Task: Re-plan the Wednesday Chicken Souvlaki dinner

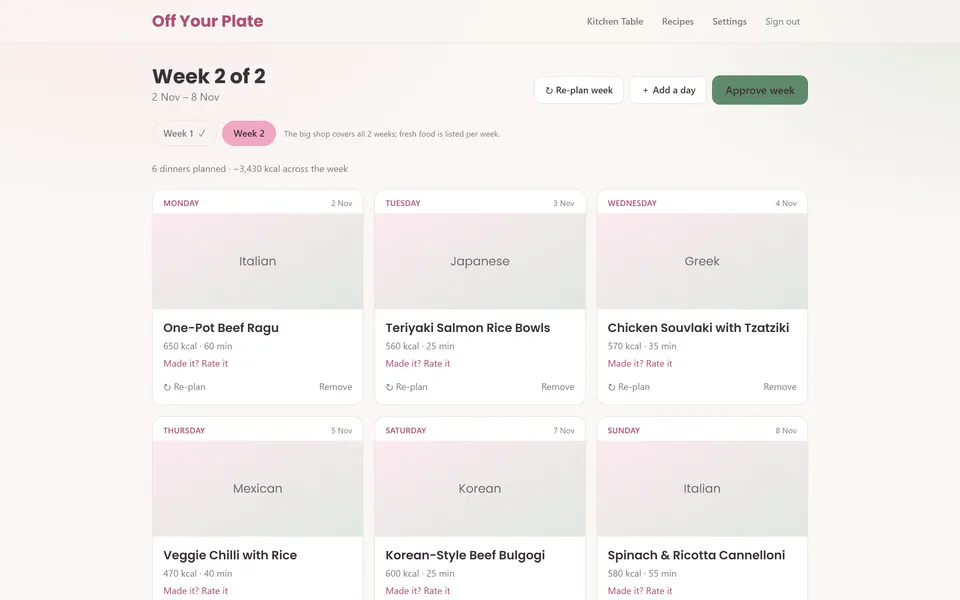Action: tap(629, 387)
